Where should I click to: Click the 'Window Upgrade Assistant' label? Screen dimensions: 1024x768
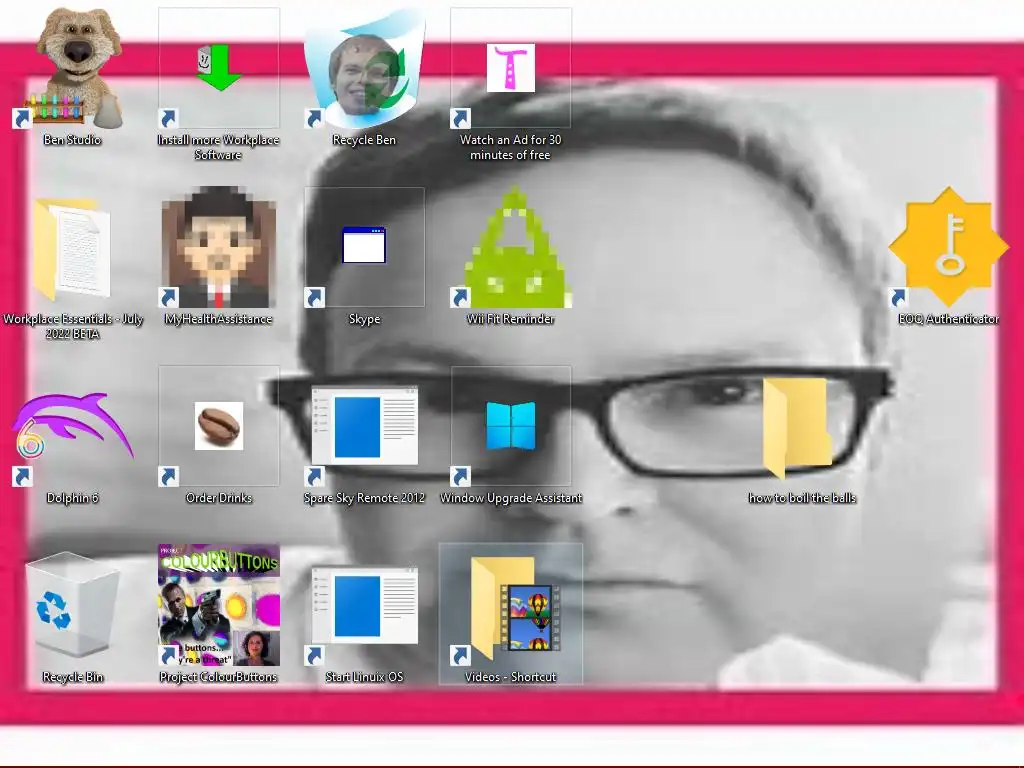coord(511,498)
